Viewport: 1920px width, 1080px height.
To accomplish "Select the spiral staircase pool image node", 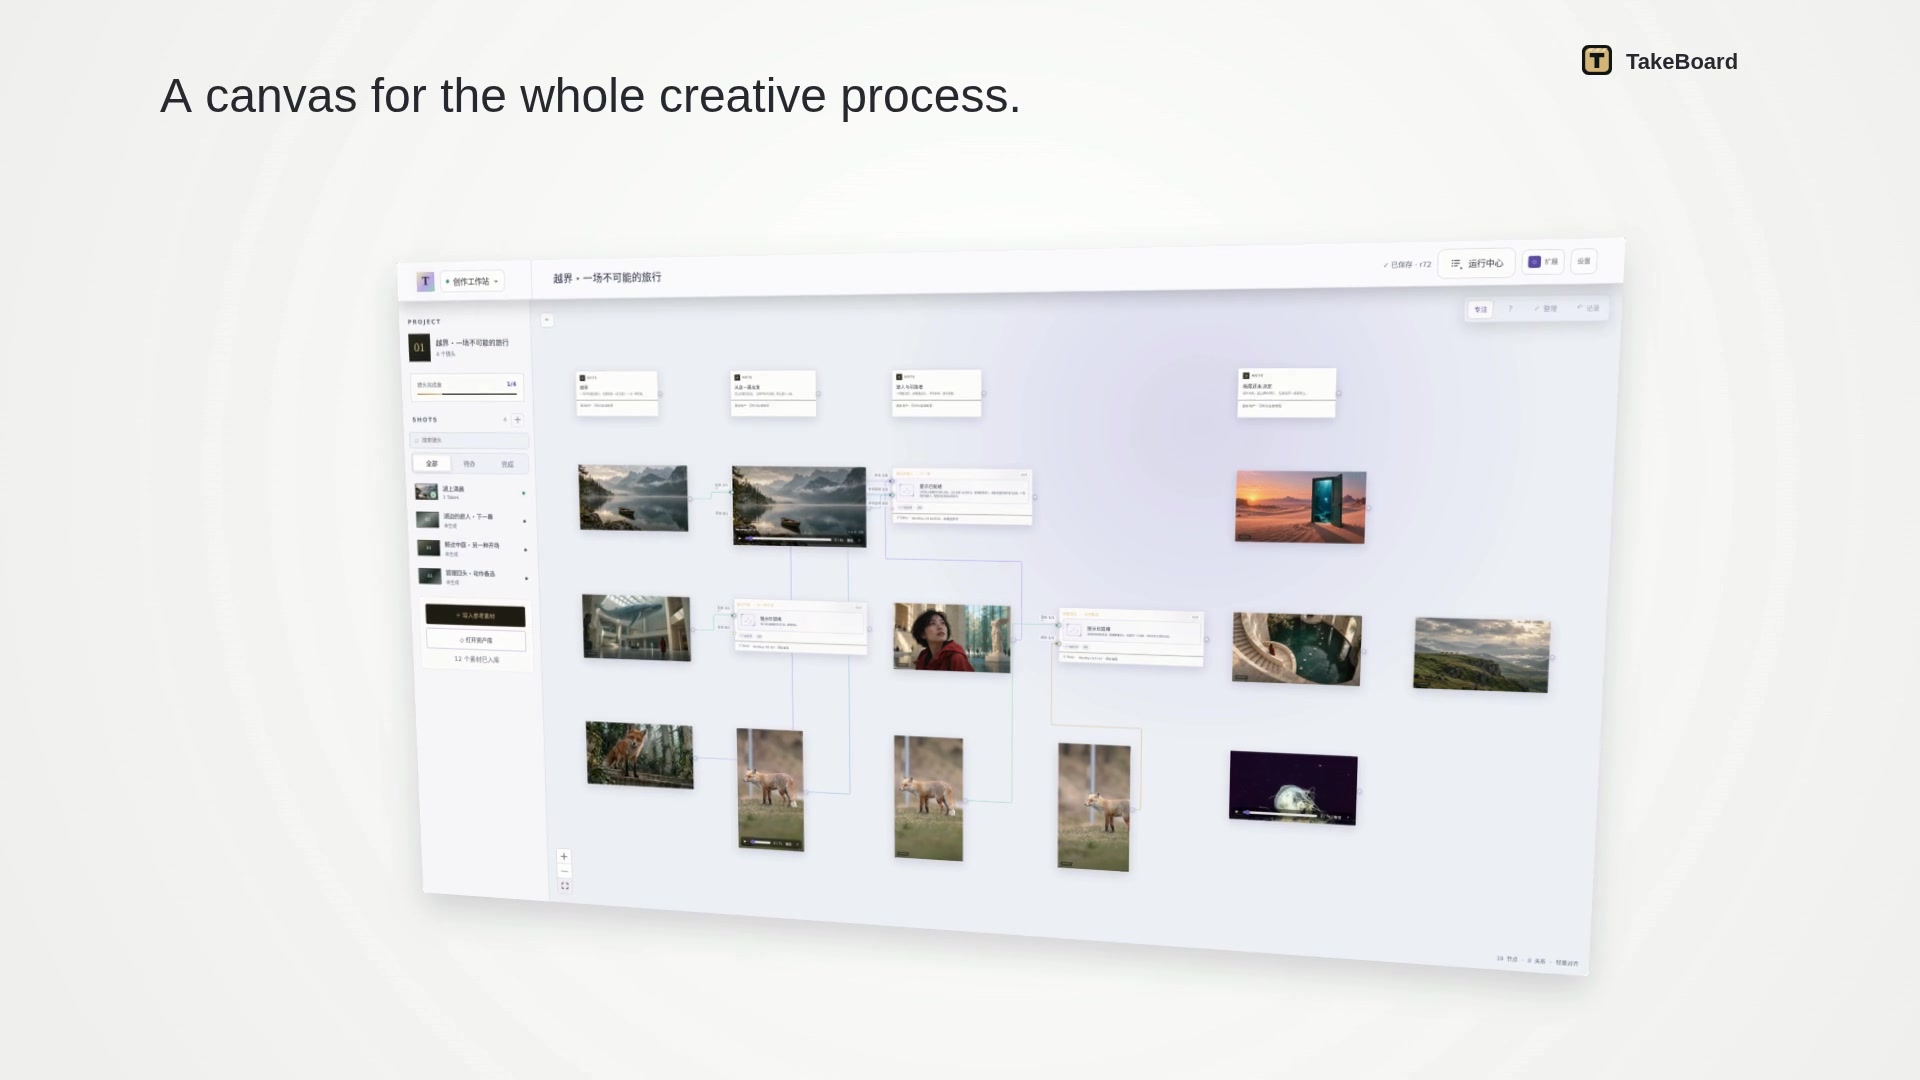I will click(x=1297, y=649).
